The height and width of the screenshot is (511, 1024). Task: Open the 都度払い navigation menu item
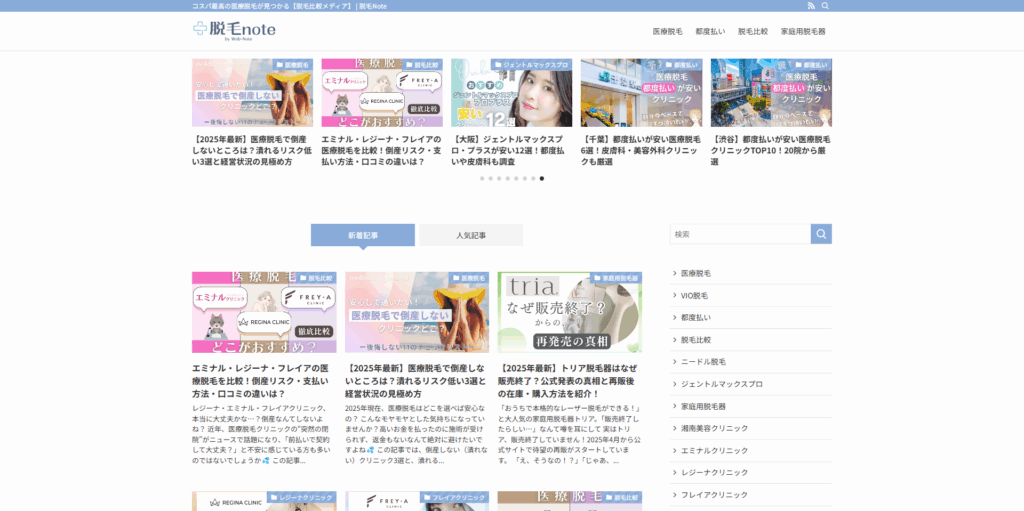click(711, 31)
